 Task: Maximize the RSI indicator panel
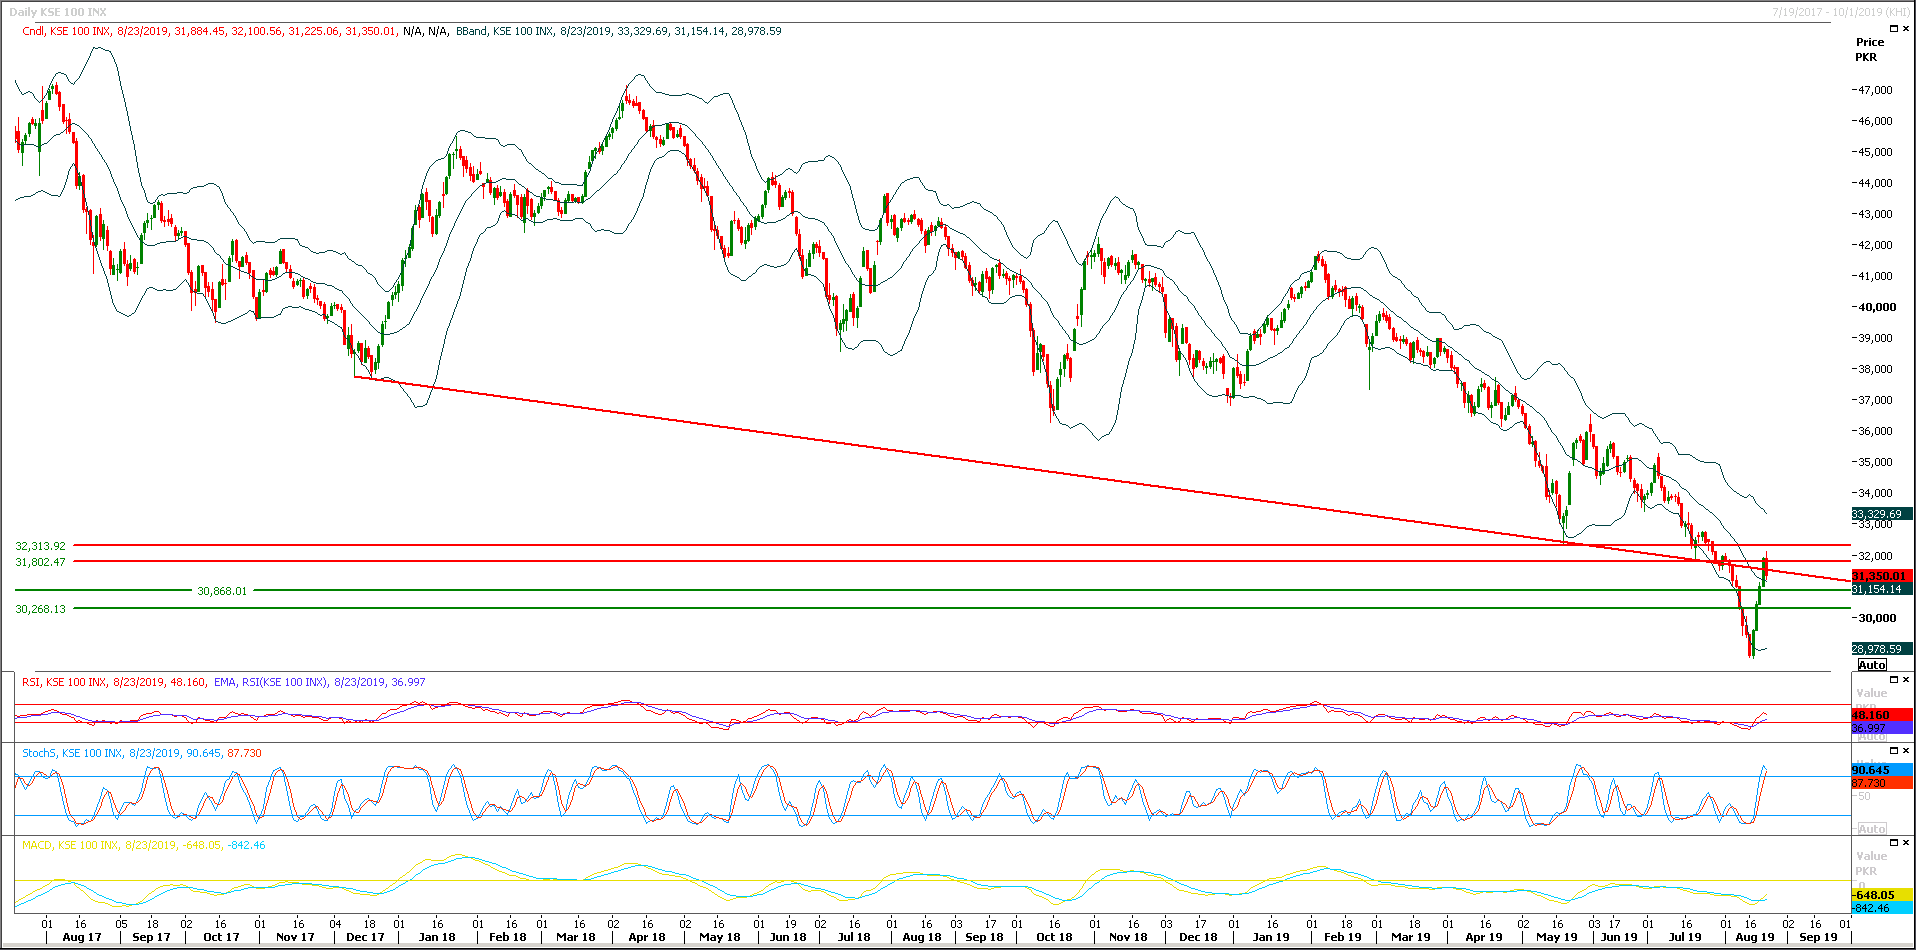tap(1894, 679)
